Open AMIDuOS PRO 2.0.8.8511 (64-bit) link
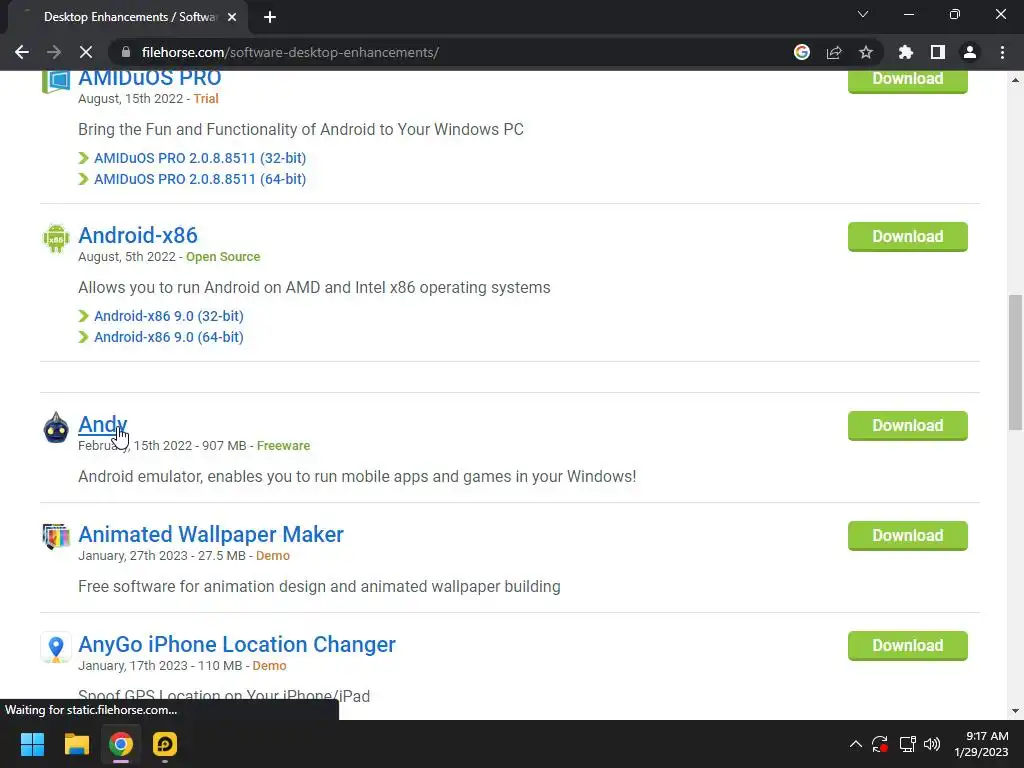Viewport: 1024px width, 768px height. [200, 179]
